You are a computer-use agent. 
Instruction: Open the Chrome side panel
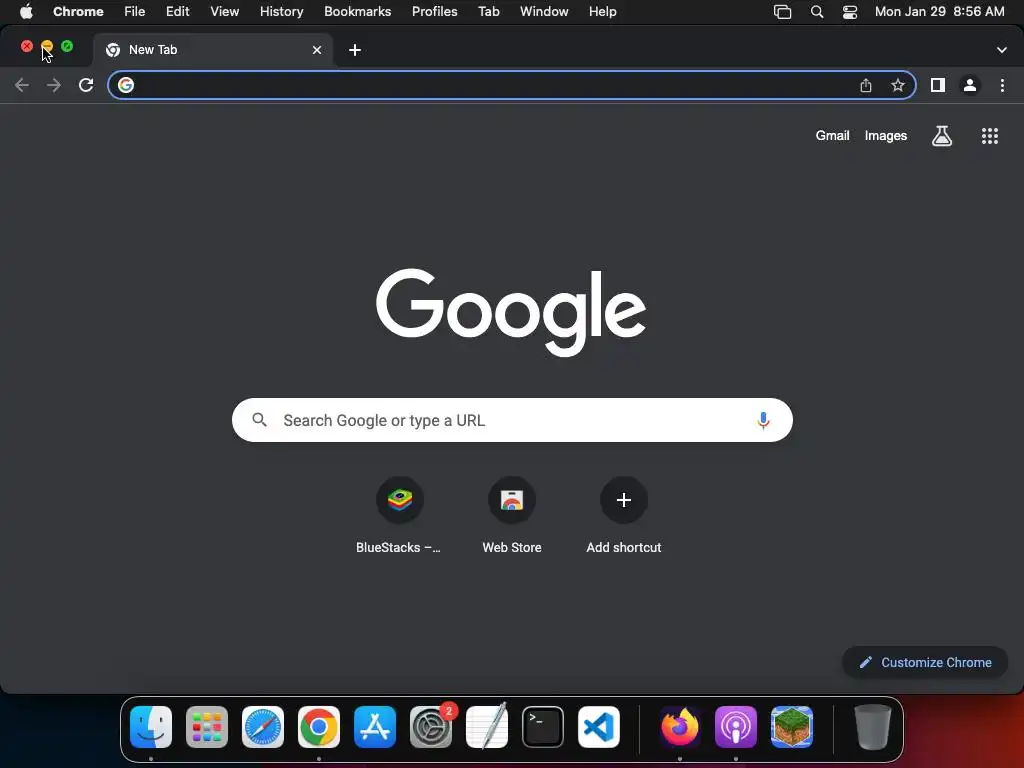coord(938,85)
